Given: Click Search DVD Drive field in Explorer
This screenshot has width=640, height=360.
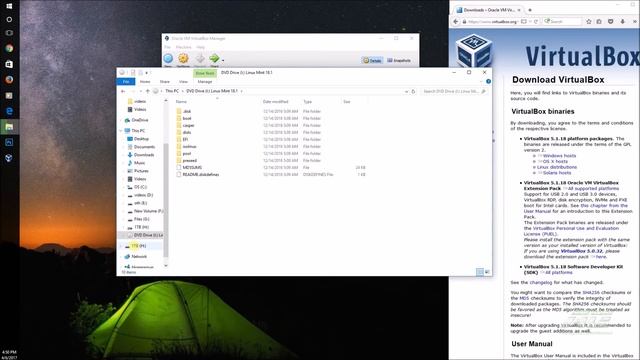Looking at the screenshot, I should click(454, 91).
